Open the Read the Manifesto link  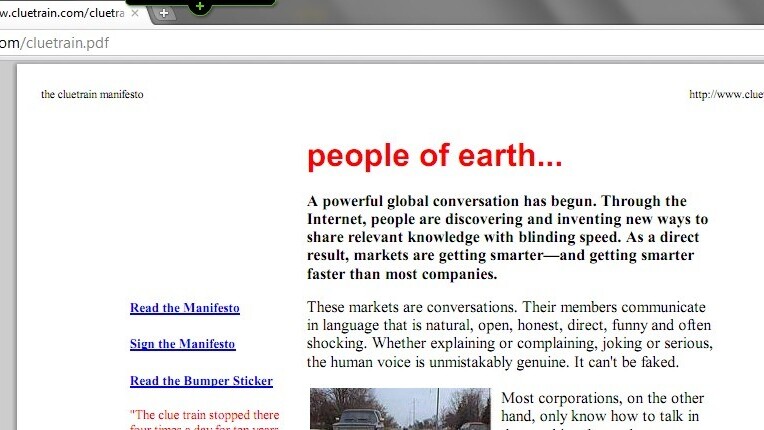(x=184, y=308)
